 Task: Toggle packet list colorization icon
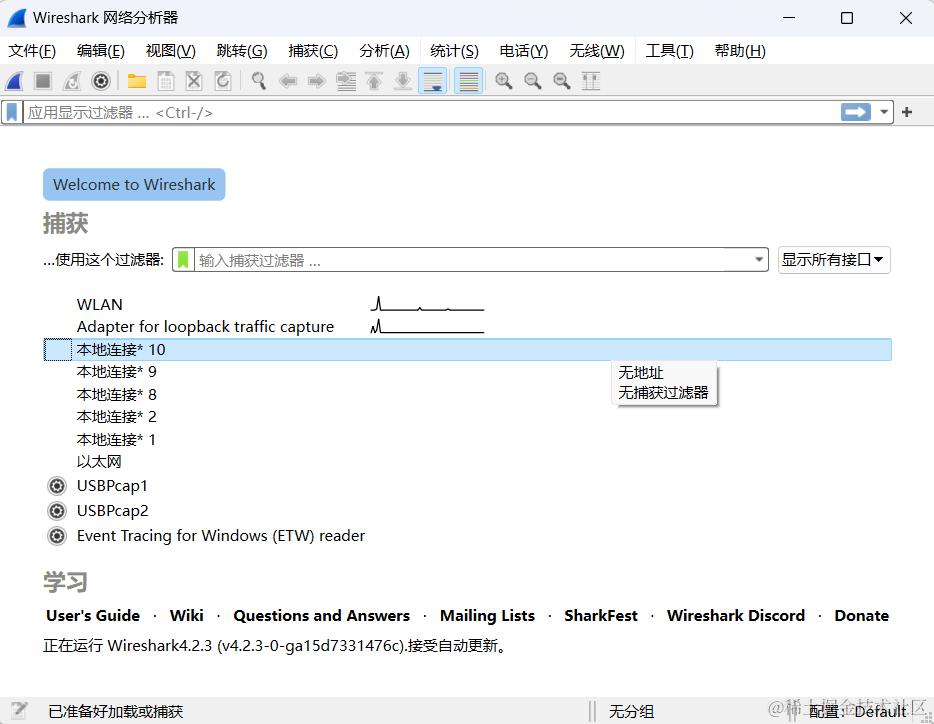[469, 81]
